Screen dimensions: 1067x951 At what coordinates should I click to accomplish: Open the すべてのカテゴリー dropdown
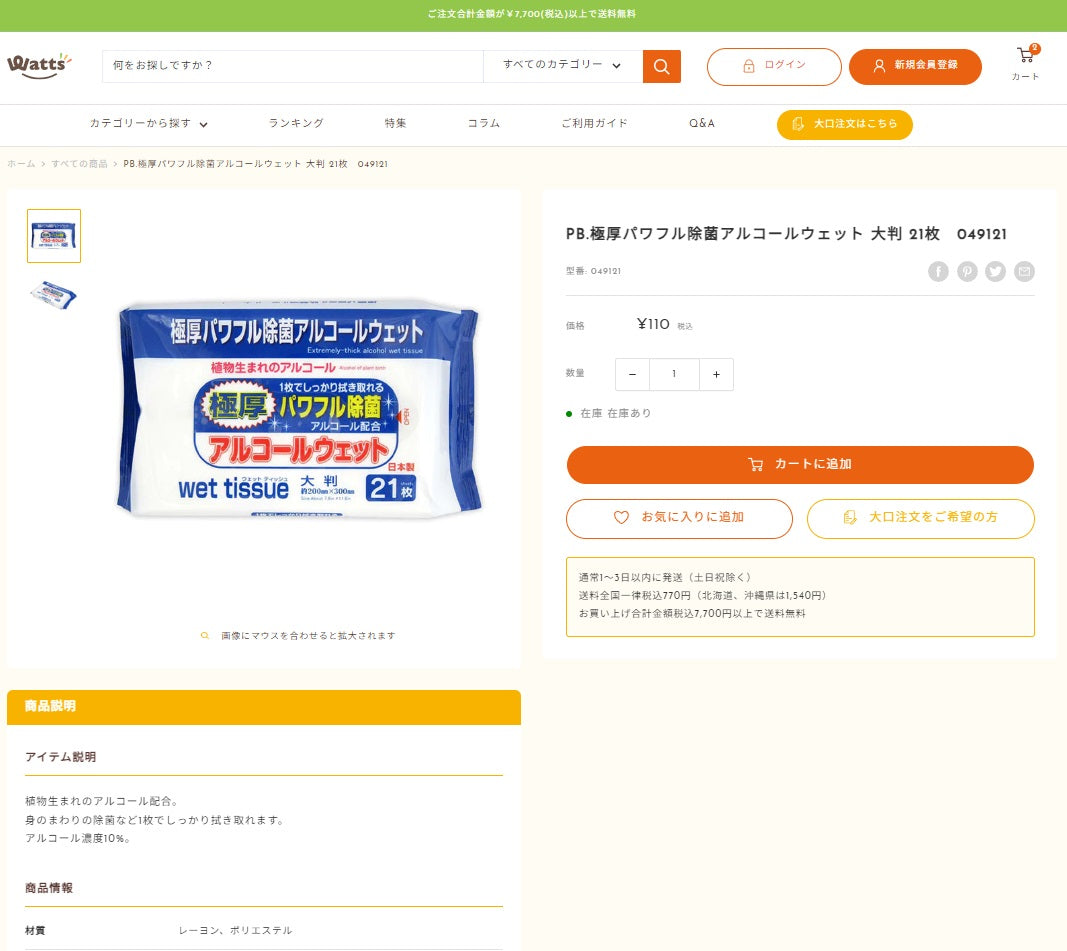pos(562,66)
